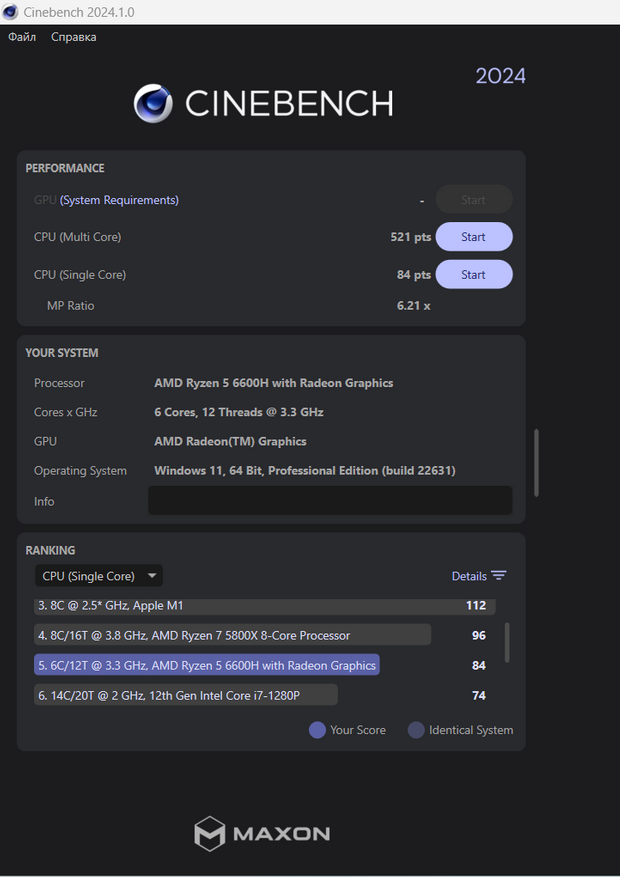Click the Cinebench sphere logo
The width and height of the screenshot is (620, 877).
coord(153,103)
